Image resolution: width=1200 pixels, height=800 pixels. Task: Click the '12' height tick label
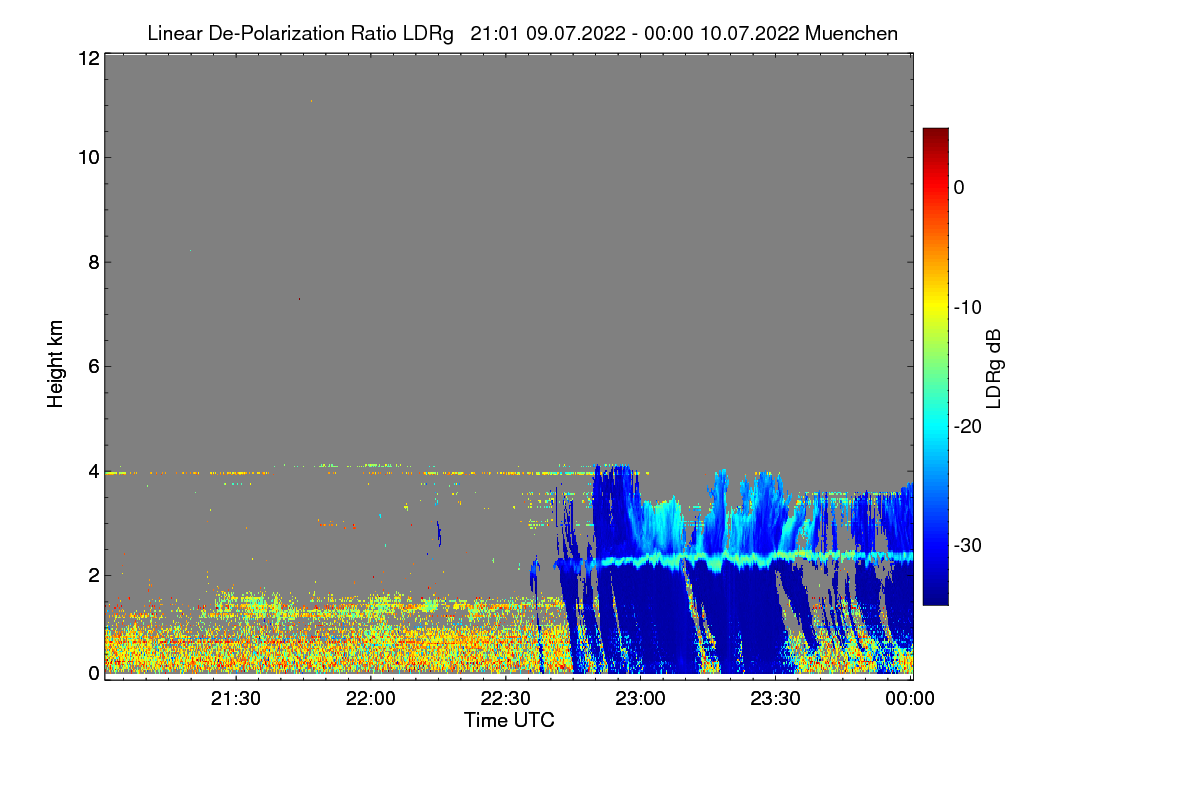tap(88, 58)
